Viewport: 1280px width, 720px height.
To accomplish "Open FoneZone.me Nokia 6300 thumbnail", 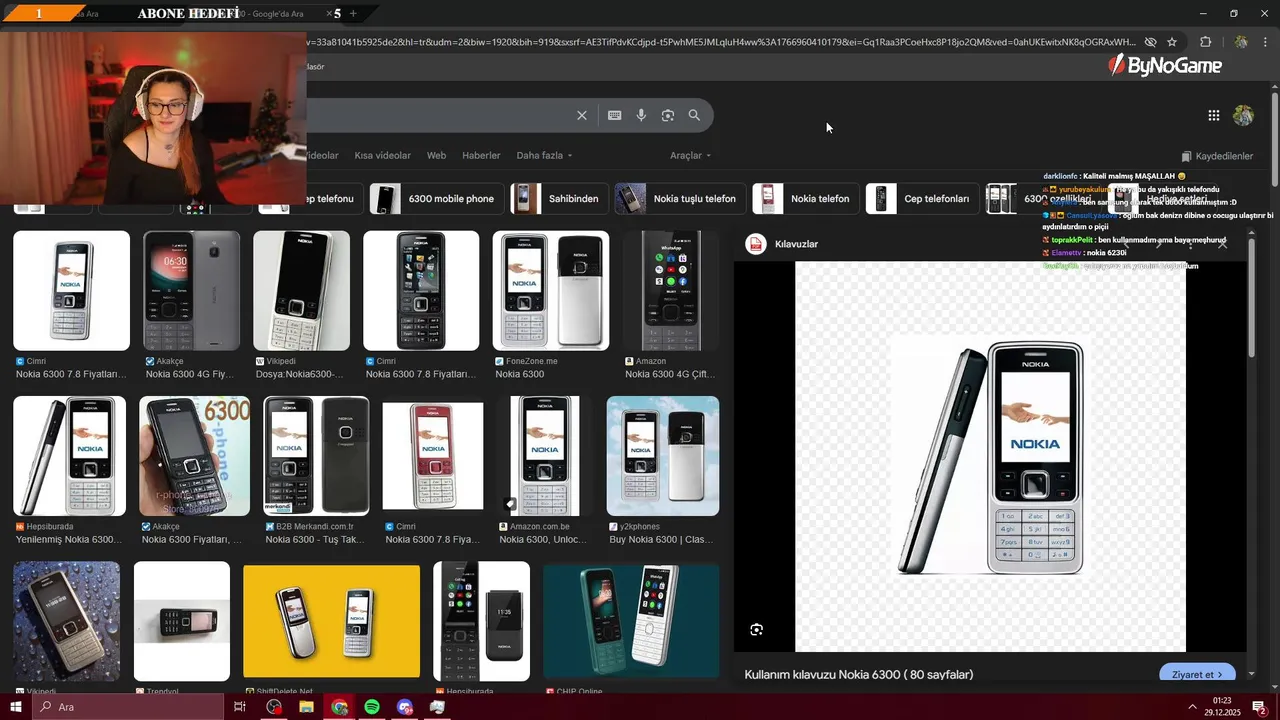I will (551, 291).
